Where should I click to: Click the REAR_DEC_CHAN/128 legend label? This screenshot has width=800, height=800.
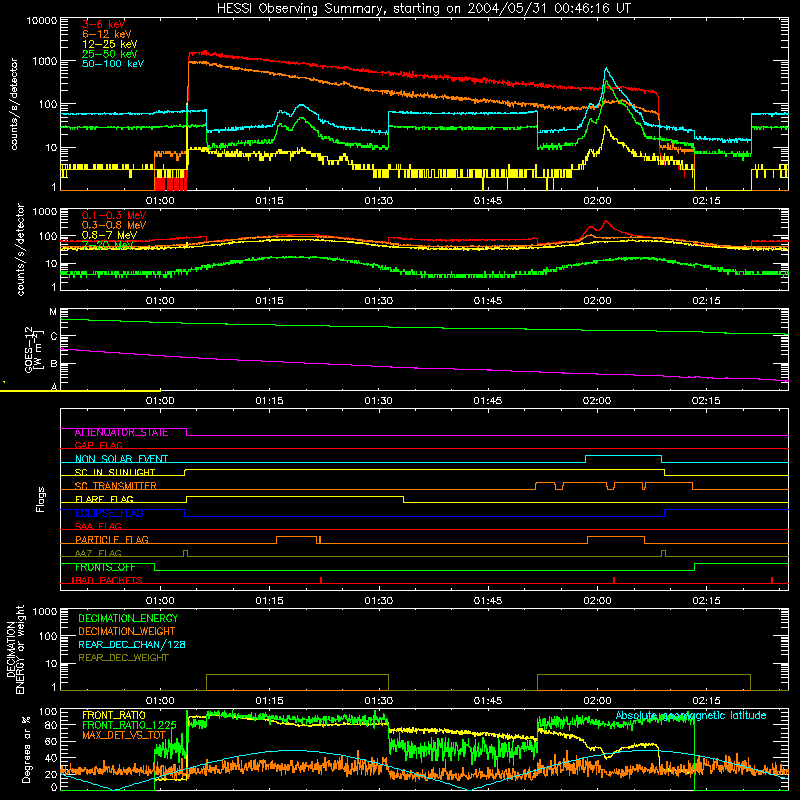(132, 645)
